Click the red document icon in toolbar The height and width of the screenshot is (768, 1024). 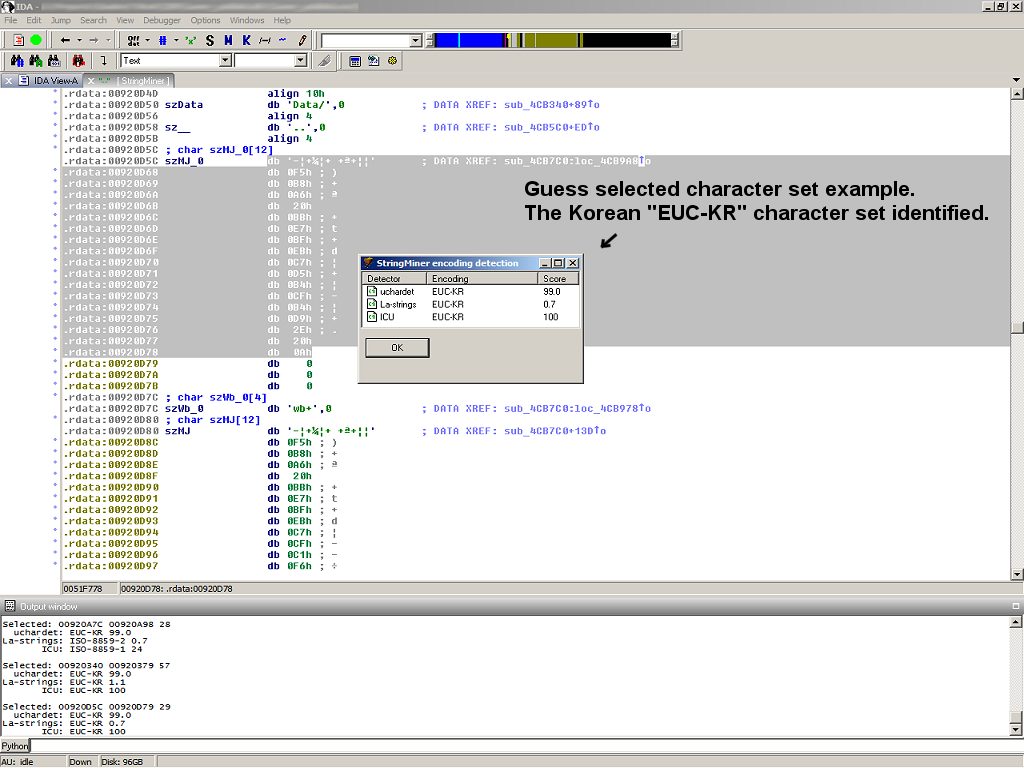coord(18,40)
